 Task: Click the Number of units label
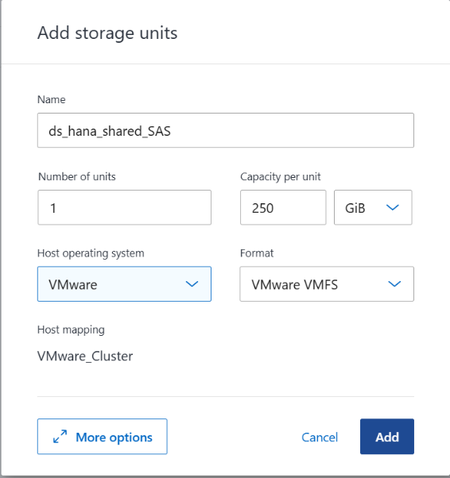pyautogui.click(x=77, y=176)
